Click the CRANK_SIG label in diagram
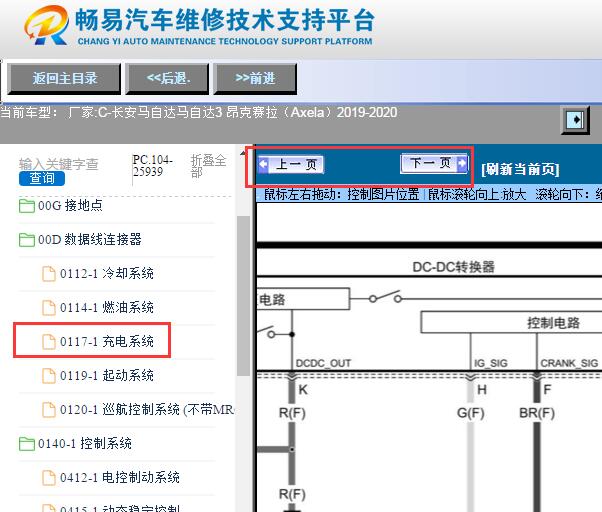Image resolution: width=602 pixels, height=512 pixels. [x=569, y=363]
